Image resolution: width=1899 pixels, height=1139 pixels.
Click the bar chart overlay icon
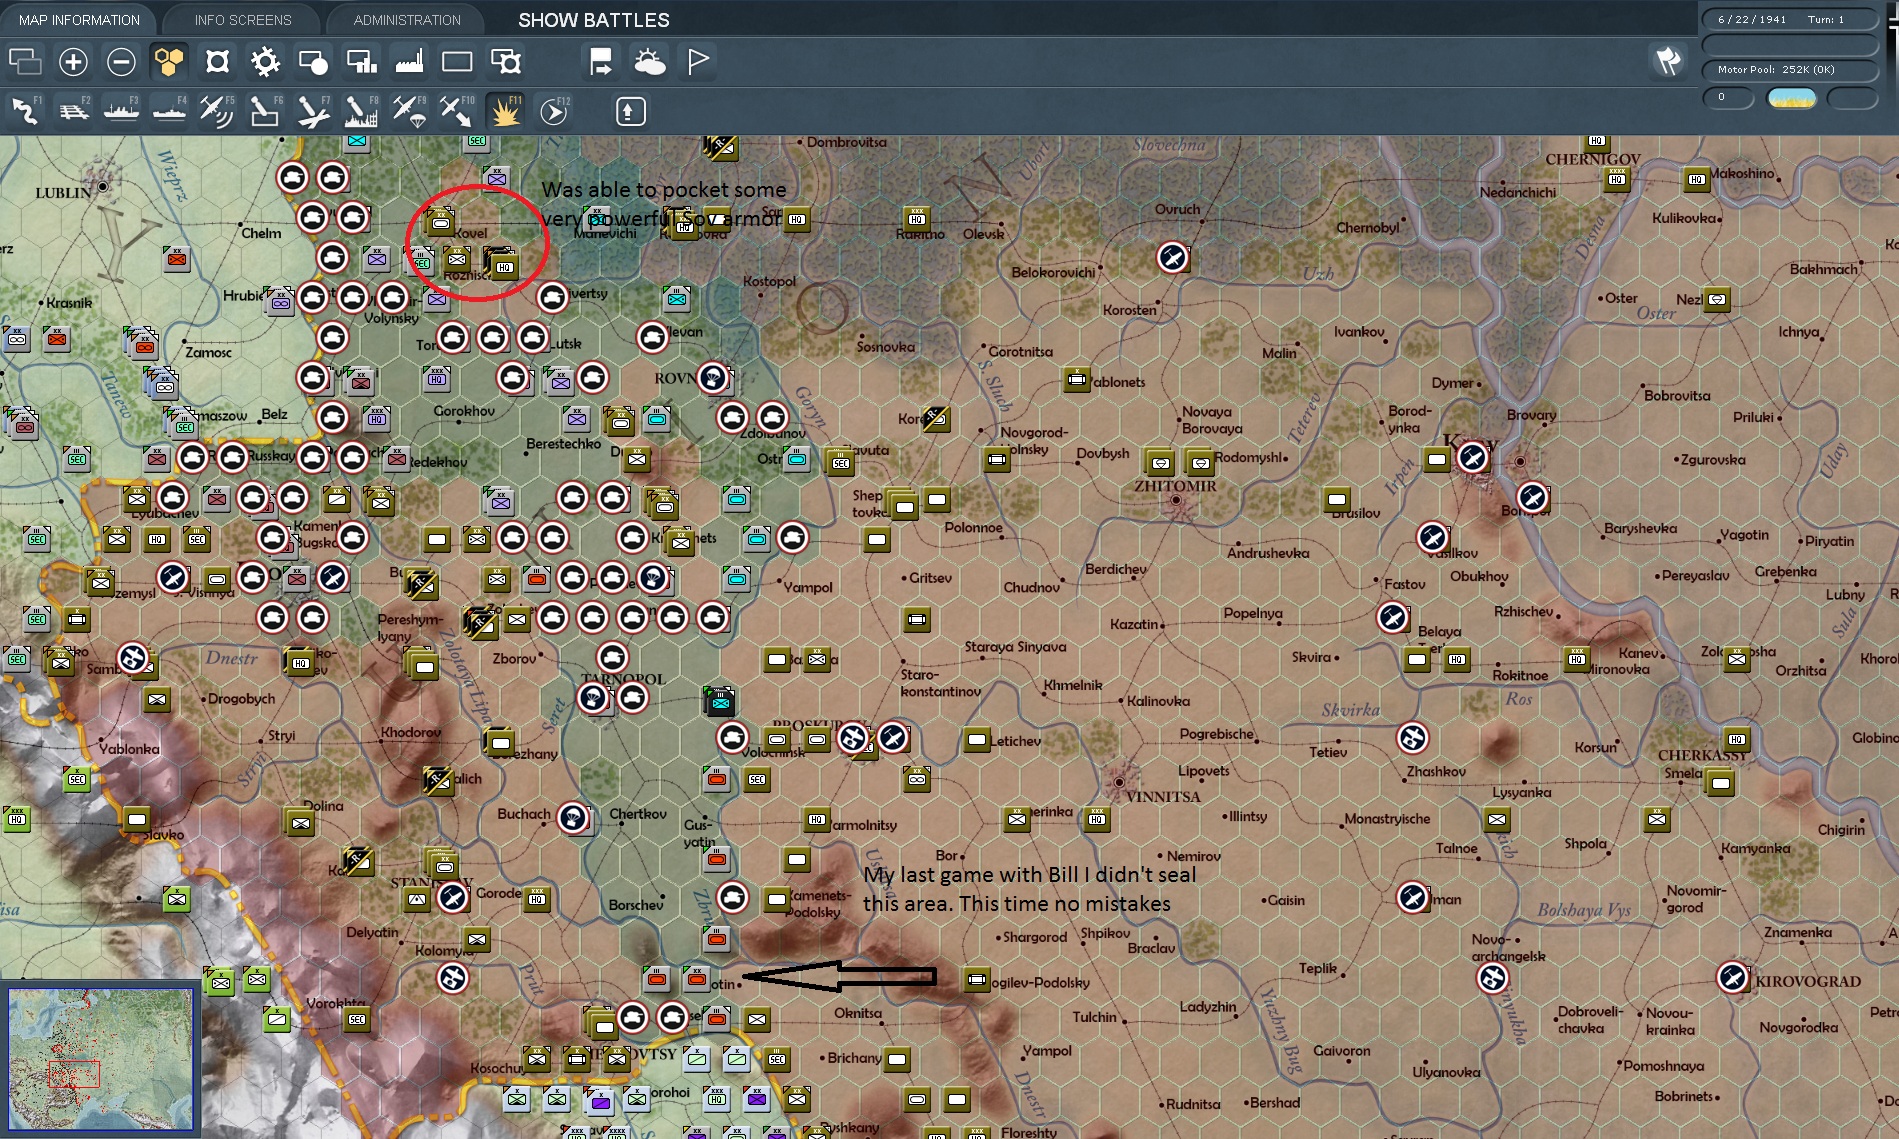(361, 62)
